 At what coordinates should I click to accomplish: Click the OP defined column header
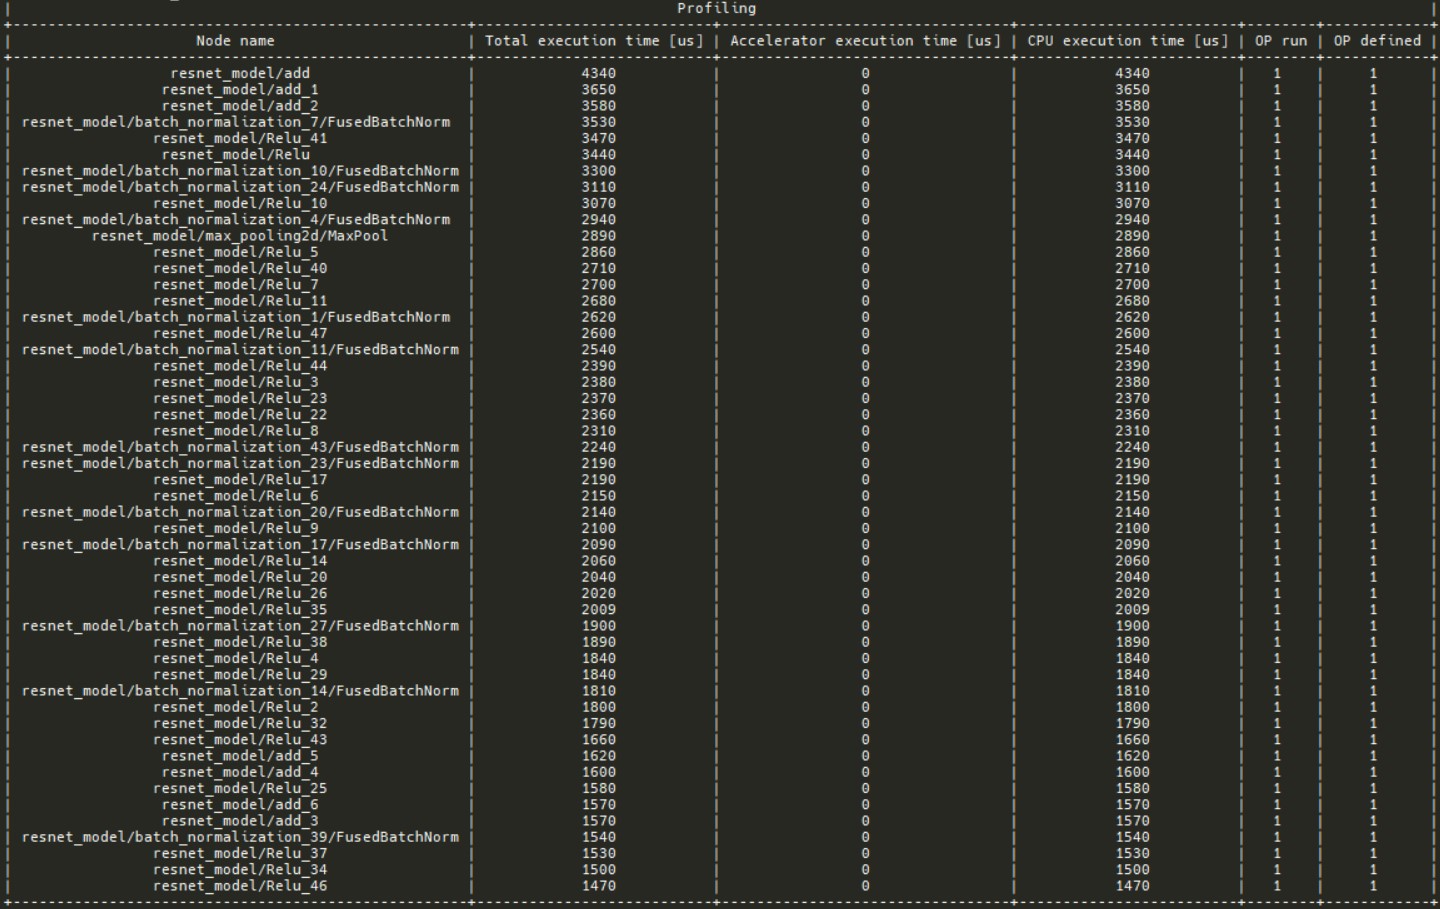(x=1378, y=41)
